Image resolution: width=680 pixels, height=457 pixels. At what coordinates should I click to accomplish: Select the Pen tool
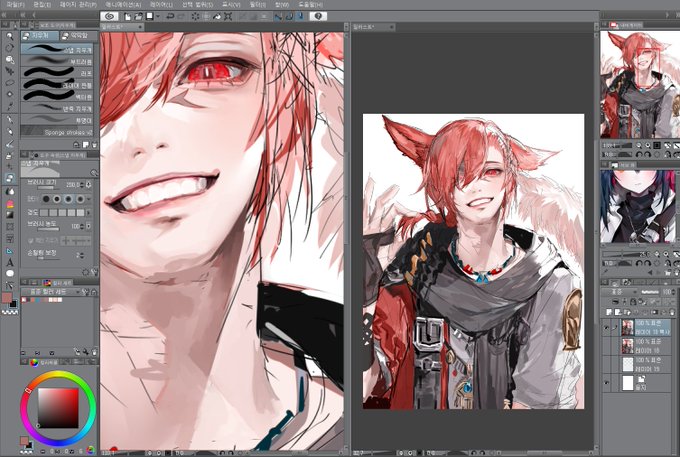coord(9,119)
